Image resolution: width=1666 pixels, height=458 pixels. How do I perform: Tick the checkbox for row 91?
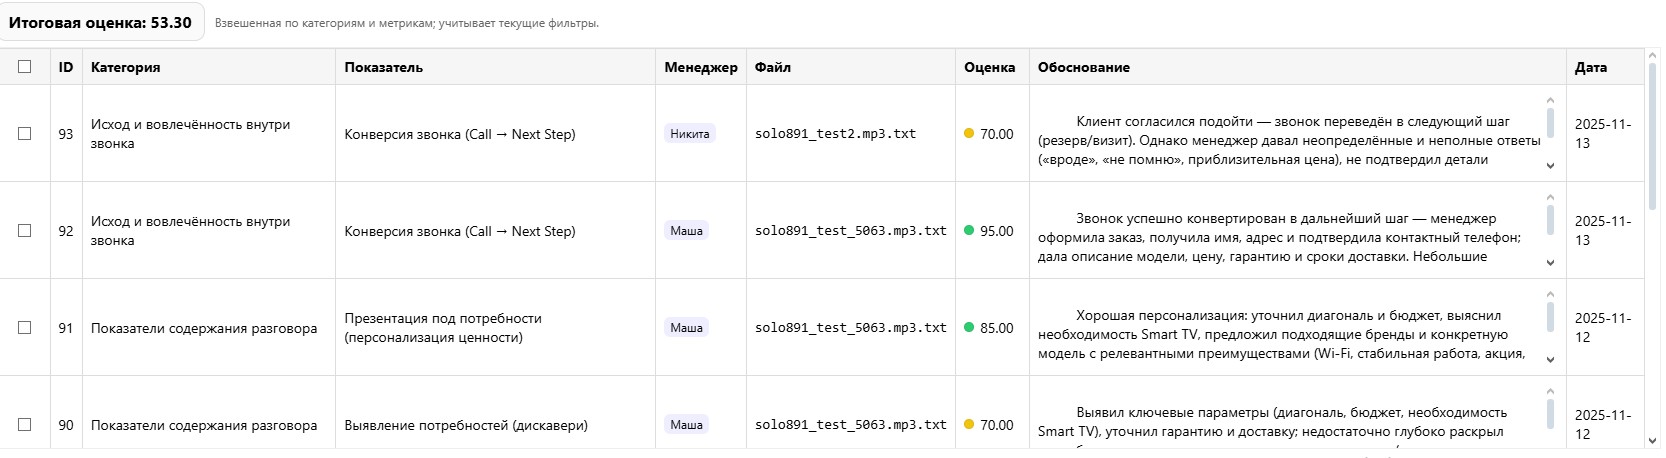[25, 328]
